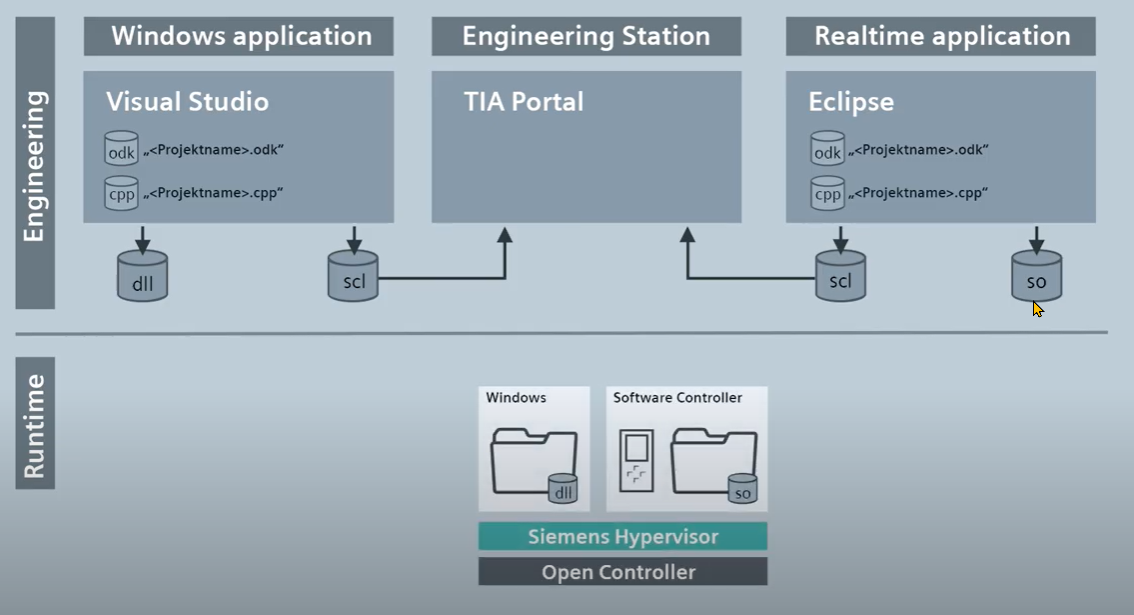Click the Engineering Station header

click(587, 36)
